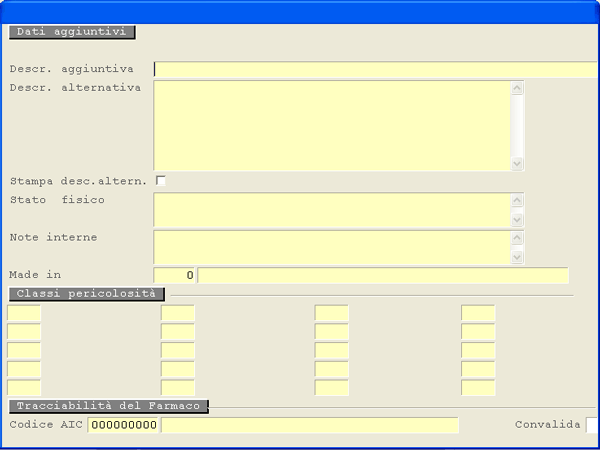The width and height of the screenshot is (600, 450).
Task: Focus the Note interne text box
Action: [x=331, y=247]
